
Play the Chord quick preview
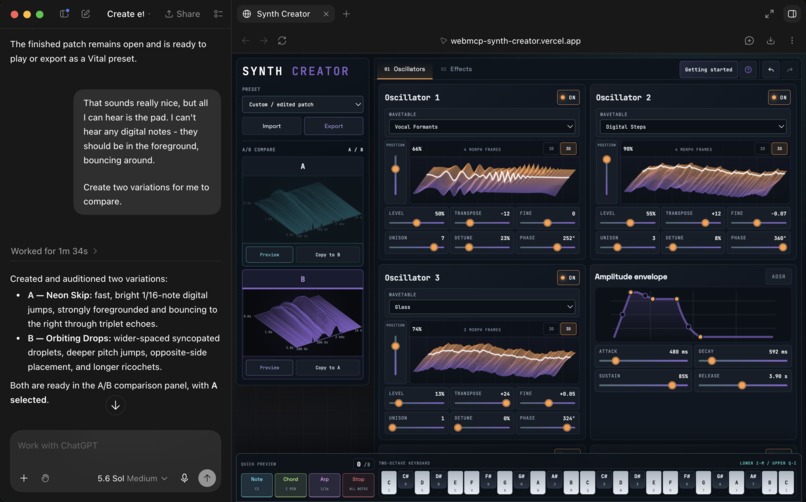tap(290, 484)
